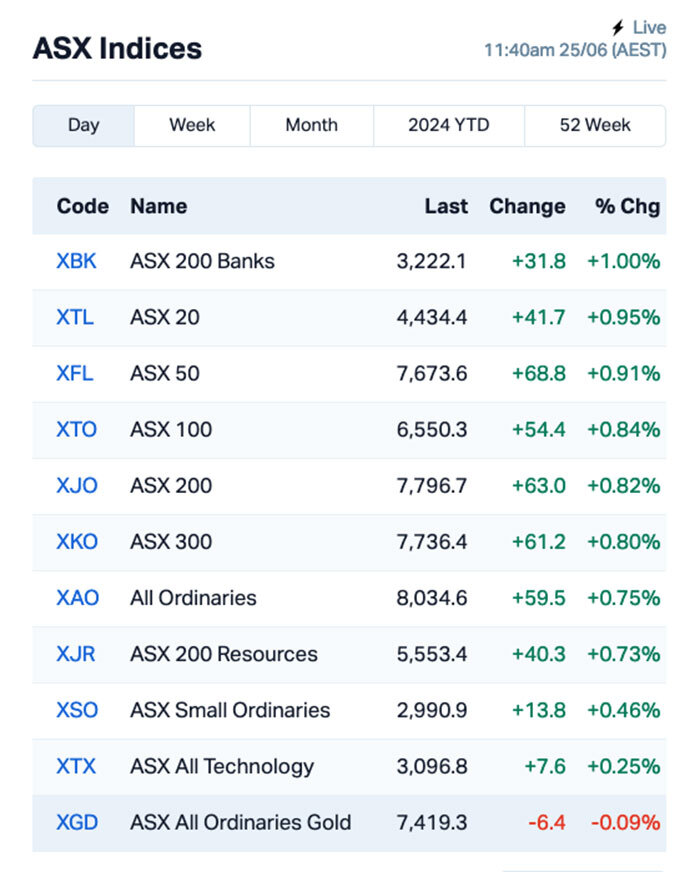Viewport: 700px width, 872px height.
Task: Click the ASX 200 Resources name
Action: pos(224,655)
